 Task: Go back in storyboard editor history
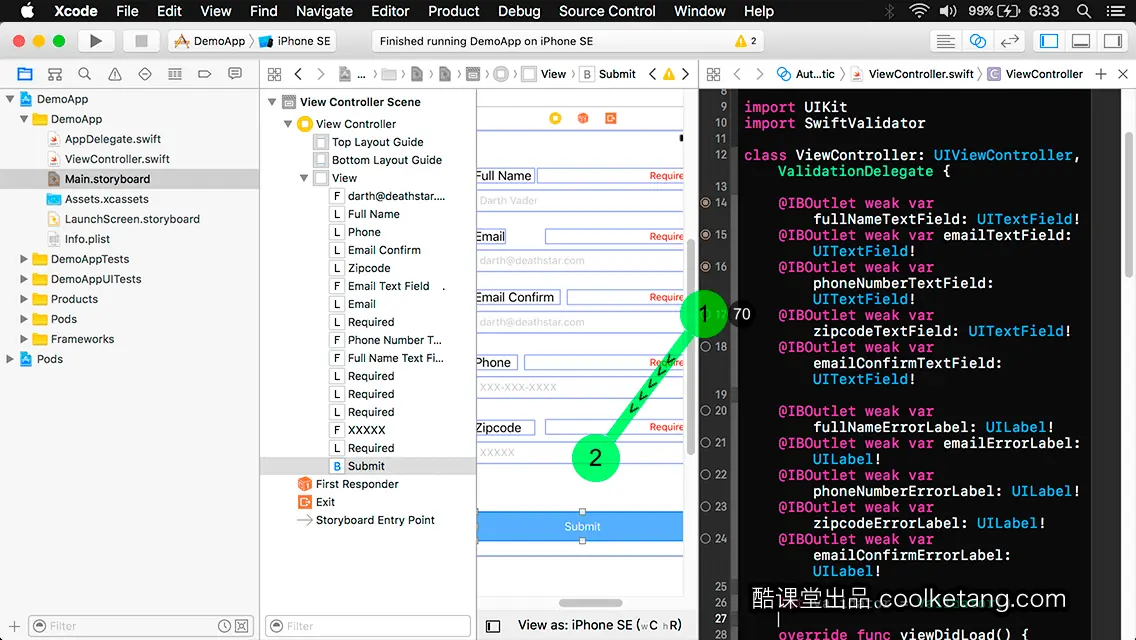click(x=298, y=74)
